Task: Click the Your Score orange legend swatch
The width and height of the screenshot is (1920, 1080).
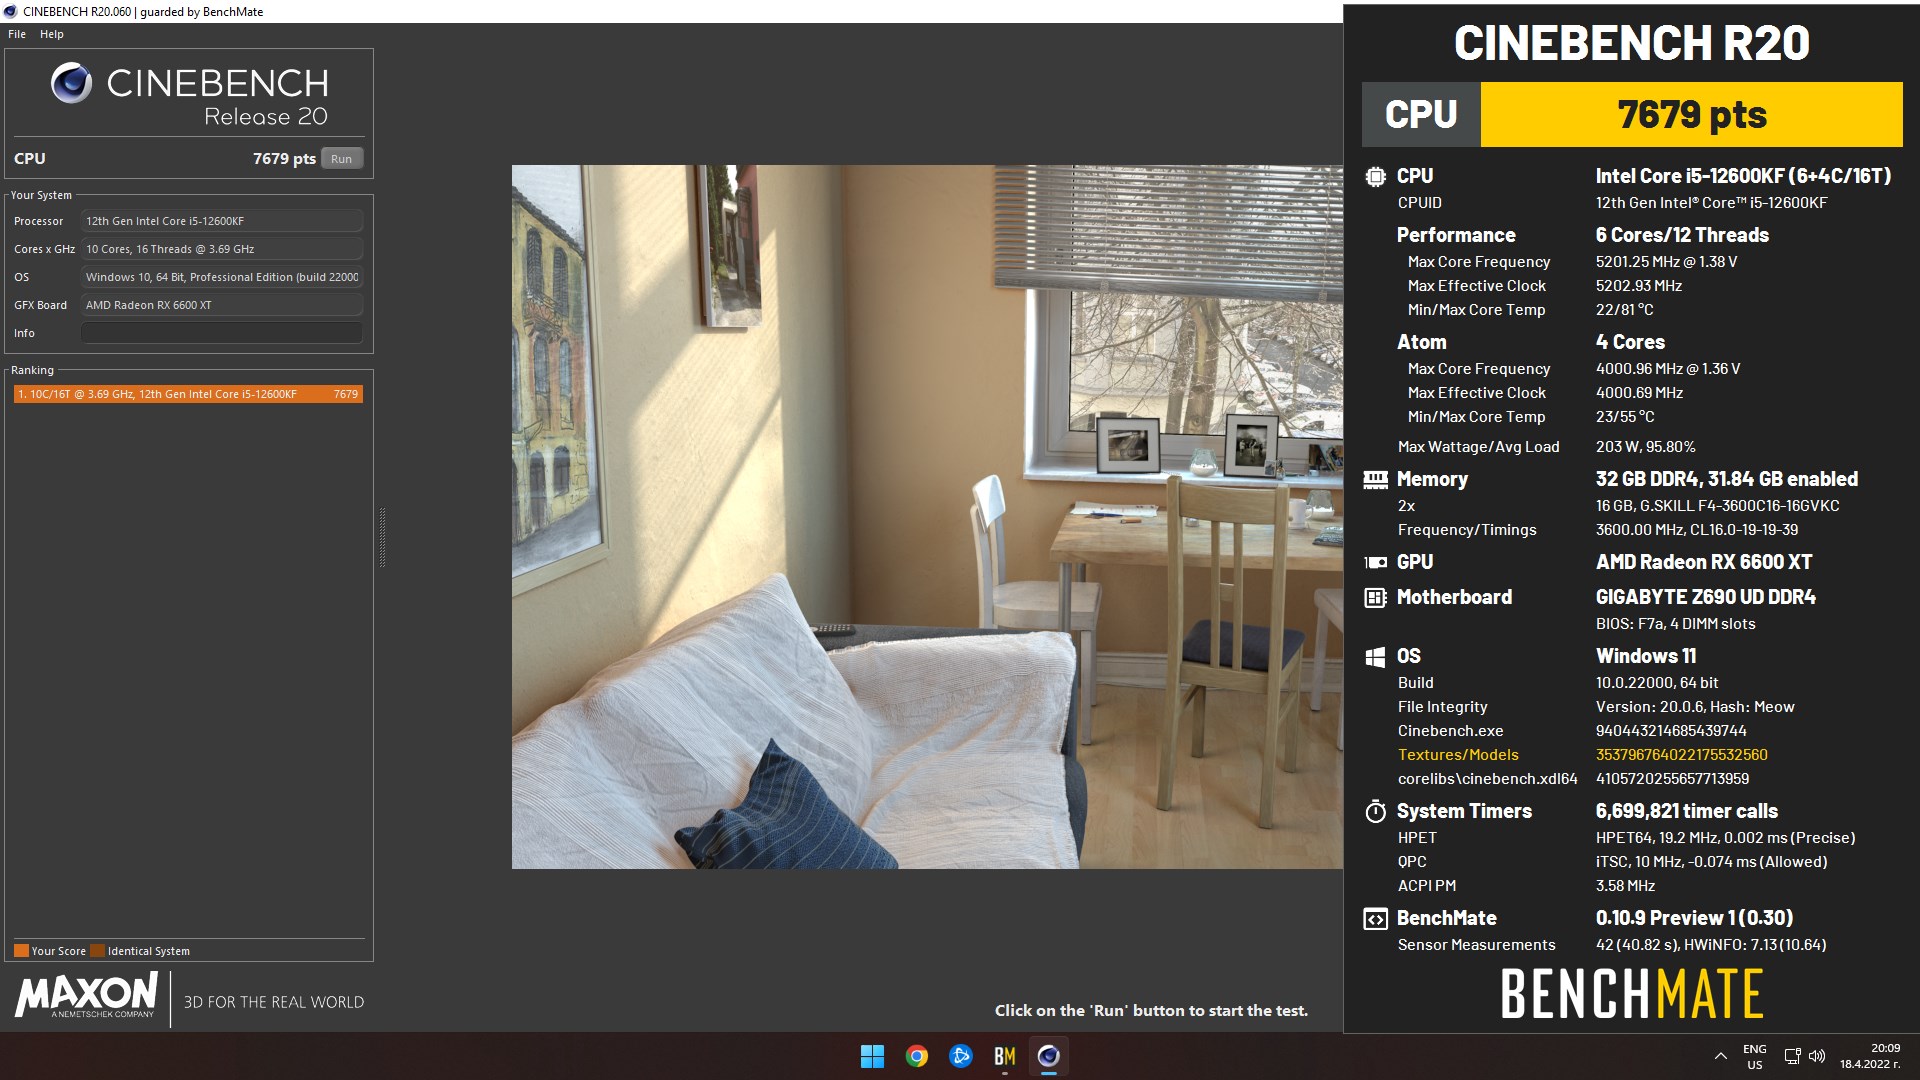Action: (x=21, y=951)
